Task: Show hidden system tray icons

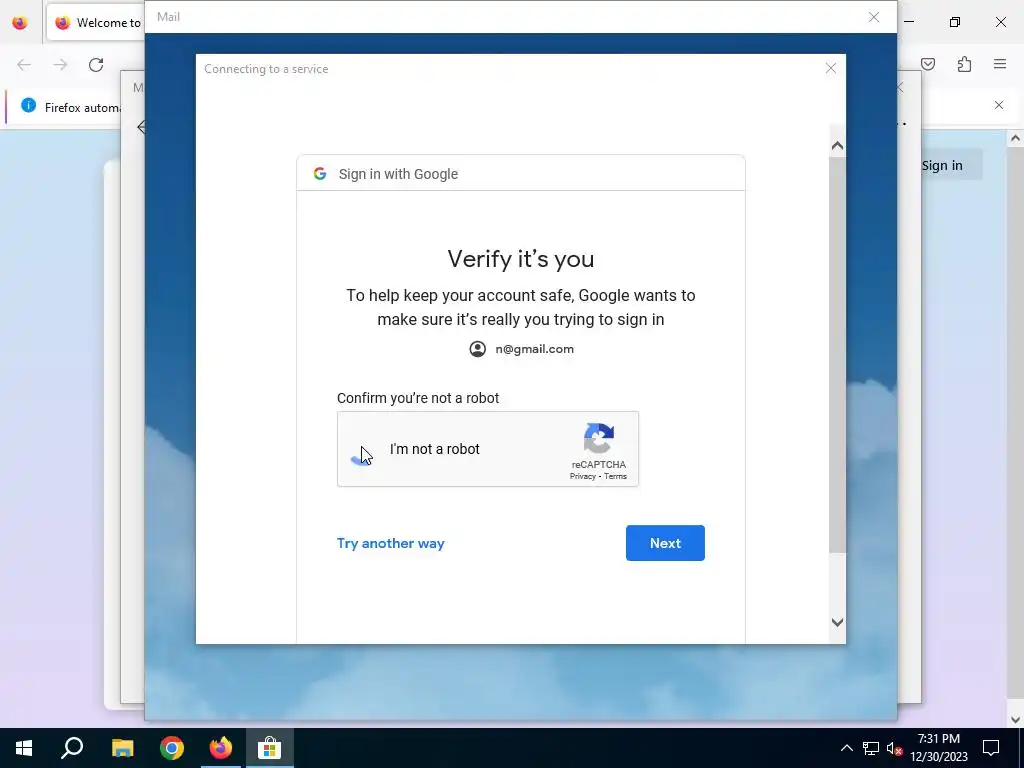Action: click(846, 748)
